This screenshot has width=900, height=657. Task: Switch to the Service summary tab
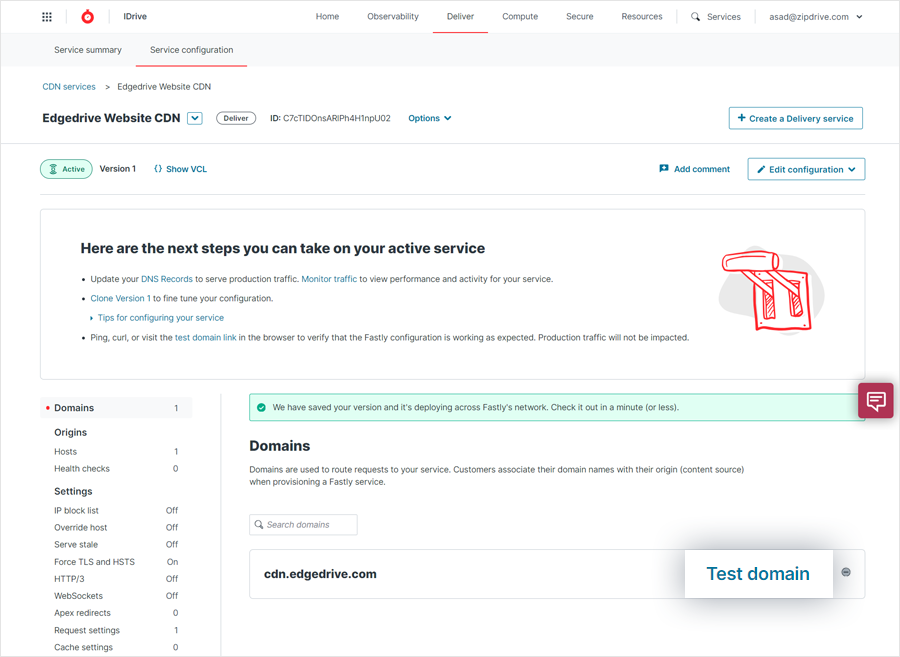(x=88, y=50)
